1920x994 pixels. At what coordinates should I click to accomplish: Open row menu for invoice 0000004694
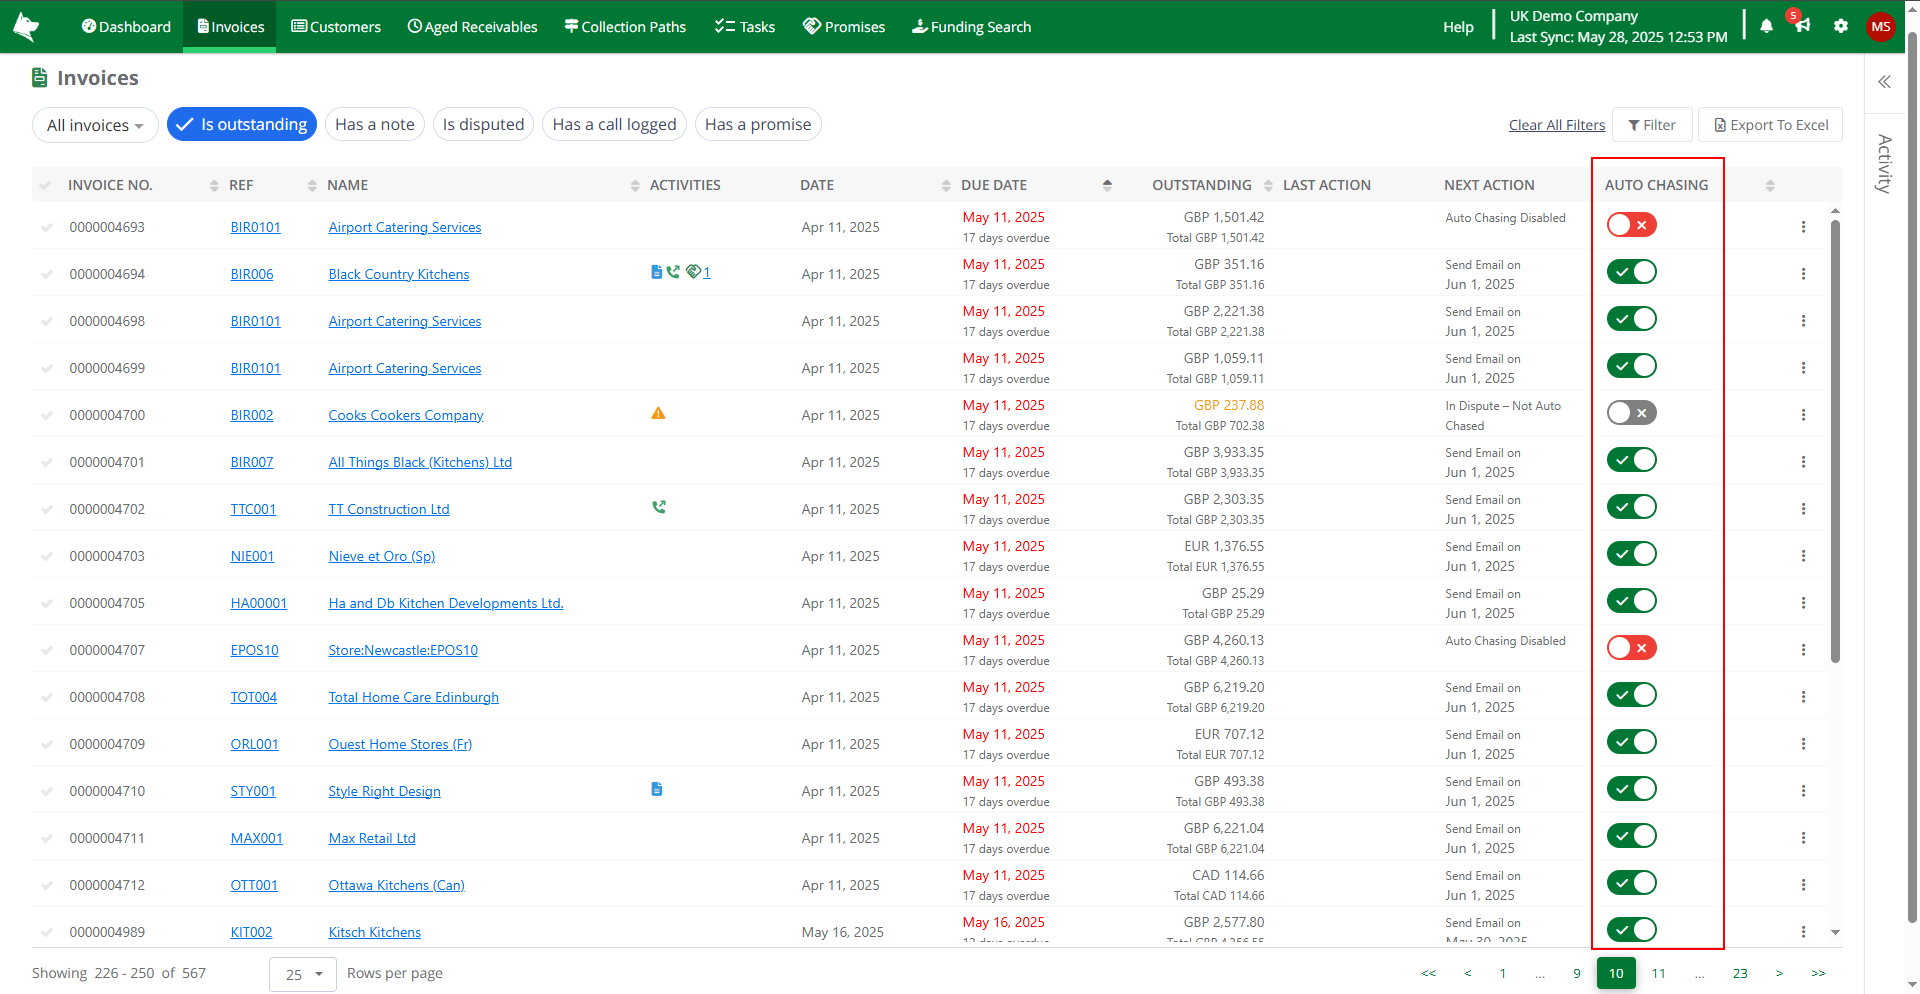[1803, 274]
